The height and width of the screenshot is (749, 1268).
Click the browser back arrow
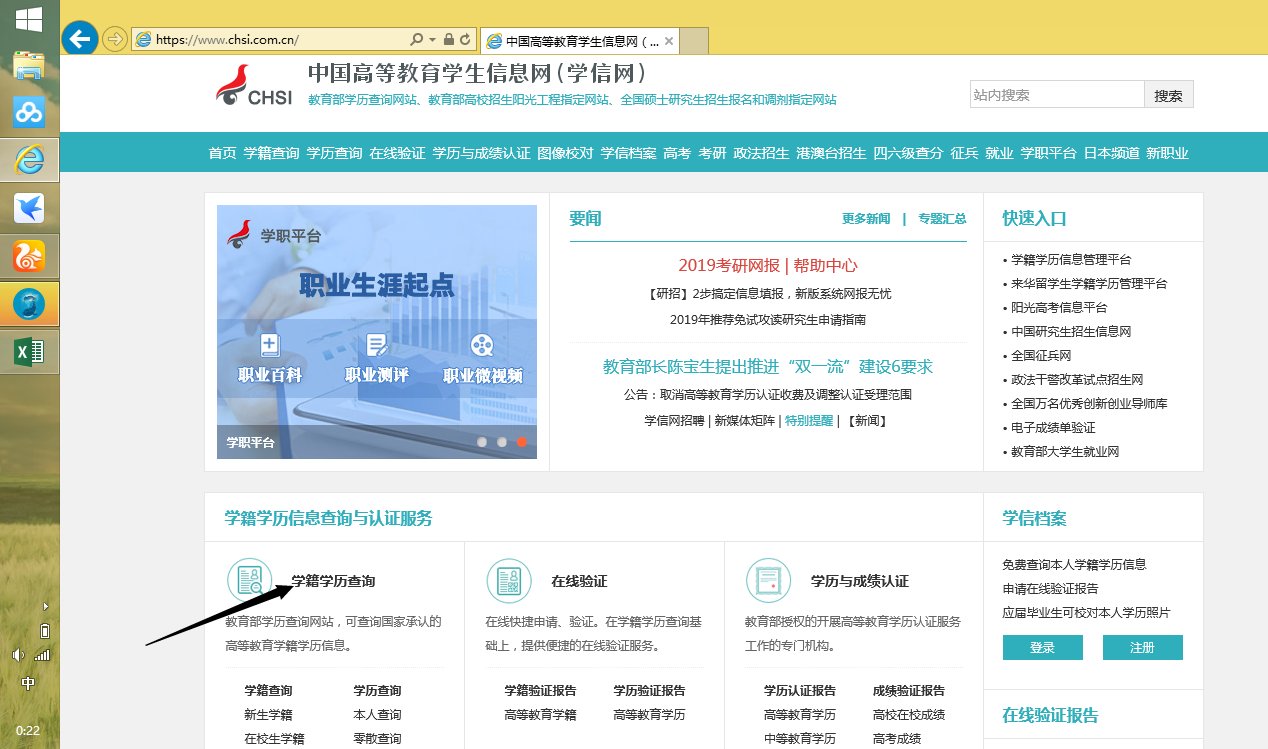[x=79, y=39]
